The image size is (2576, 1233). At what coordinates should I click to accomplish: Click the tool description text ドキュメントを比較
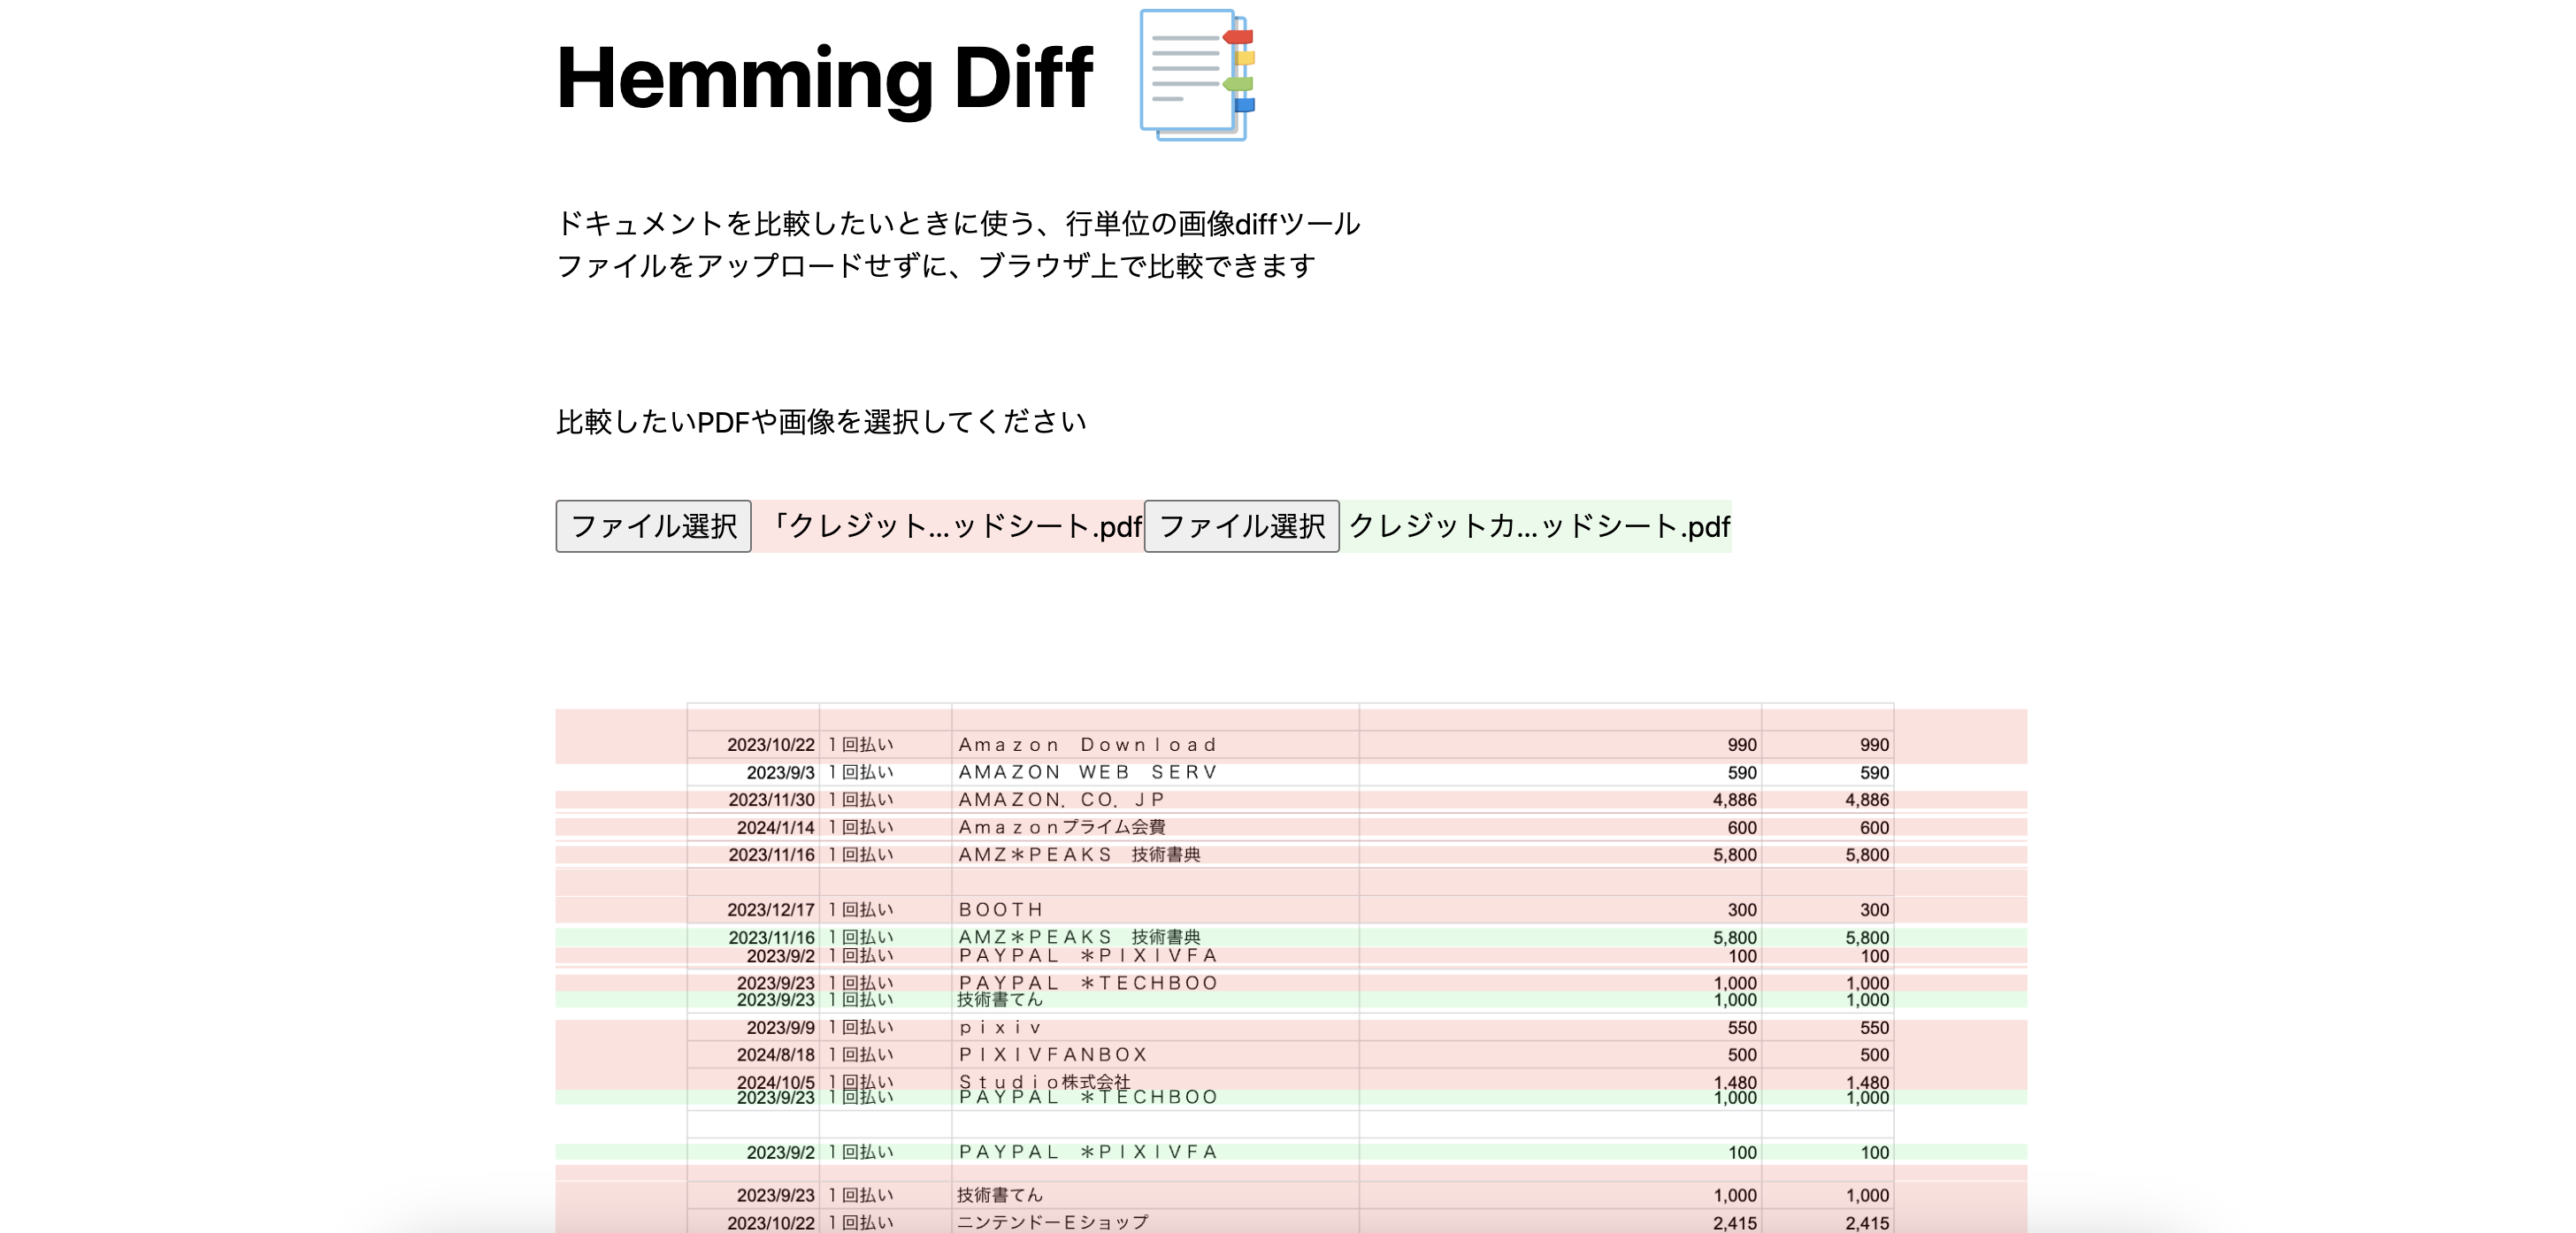click(957, 223)
